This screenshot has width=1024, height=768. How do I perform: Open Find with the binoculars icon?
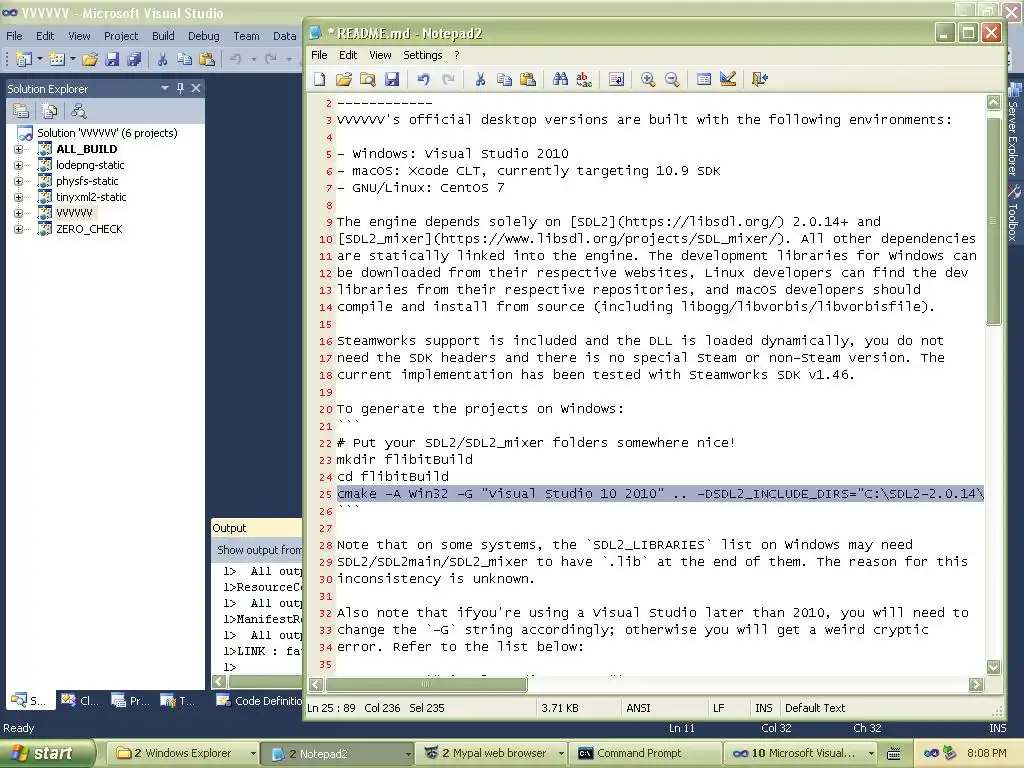[560, 80]
